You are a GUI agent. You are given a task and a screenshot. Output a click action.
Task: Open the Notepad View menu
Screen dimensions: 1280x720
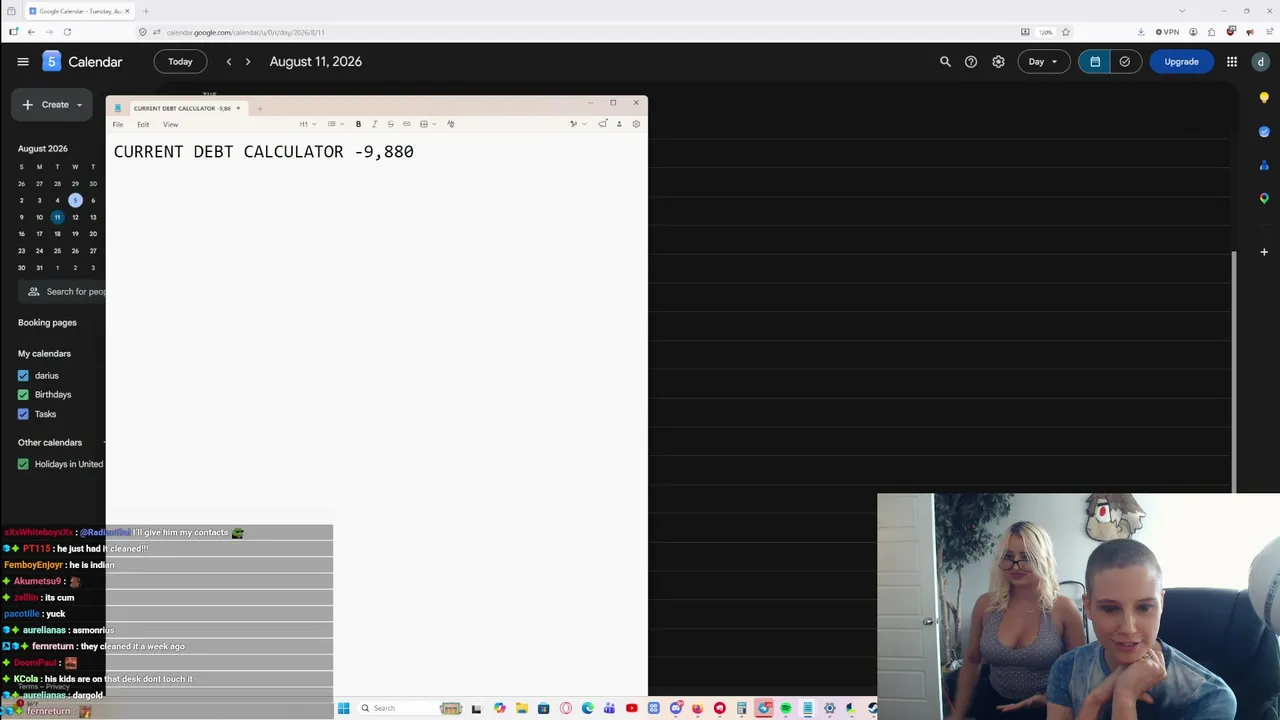[x=170, y=125]
